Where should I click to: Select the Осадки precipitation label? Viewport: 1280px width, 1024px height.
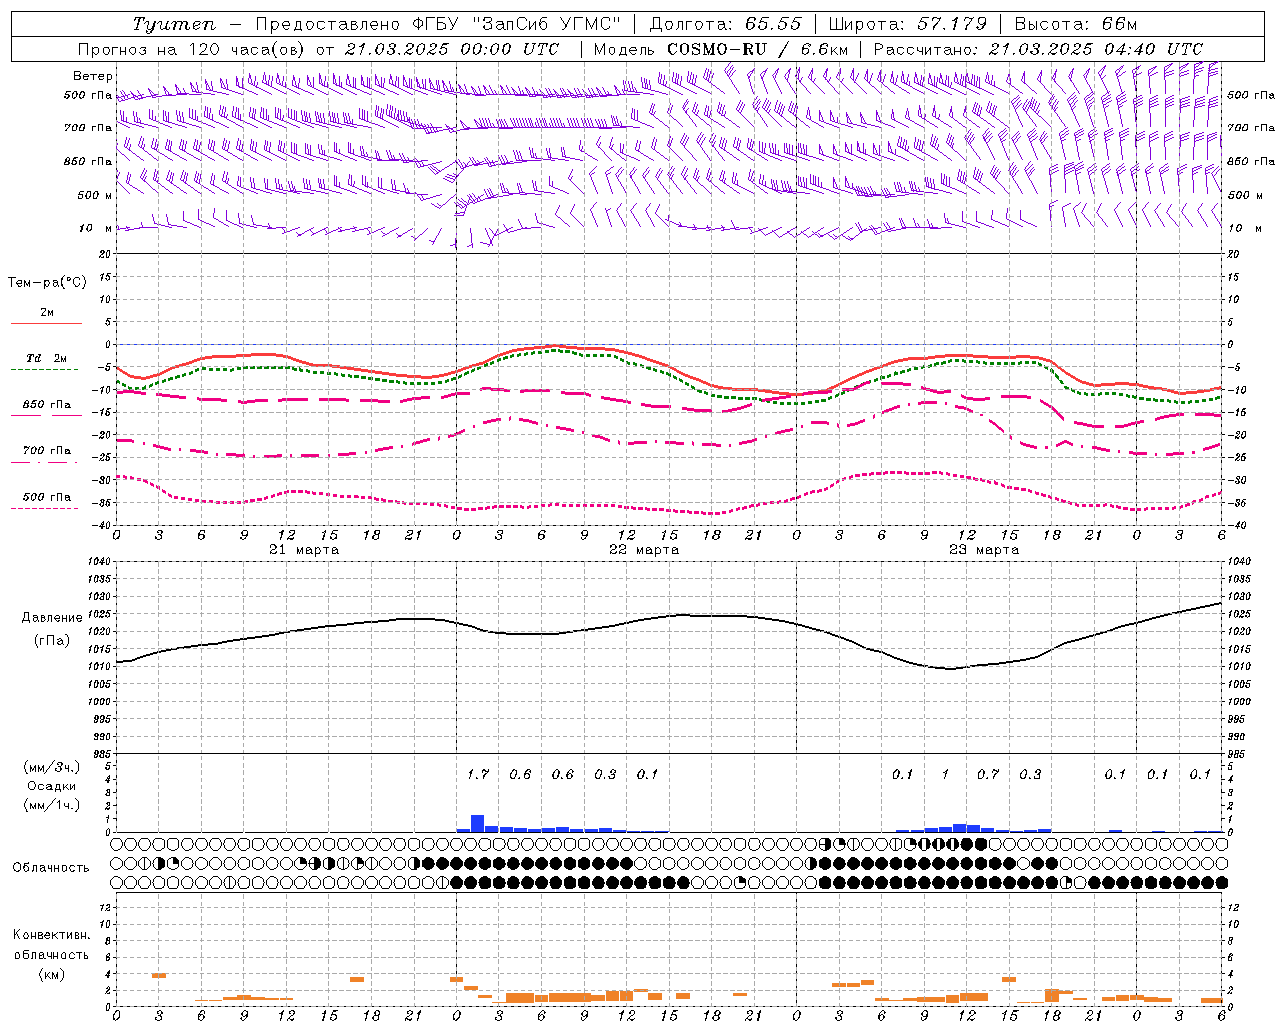click(51, 786)
